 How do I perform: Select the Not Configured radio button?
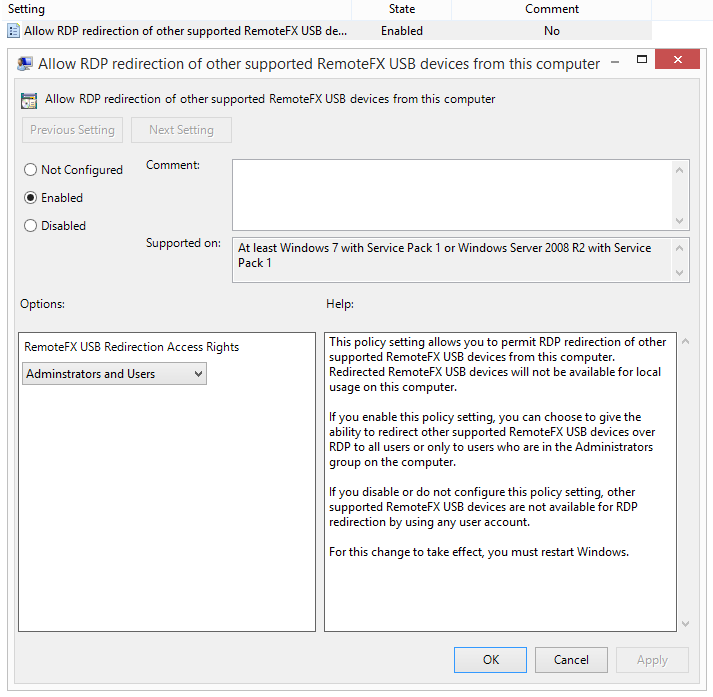(x=31, y=170)
